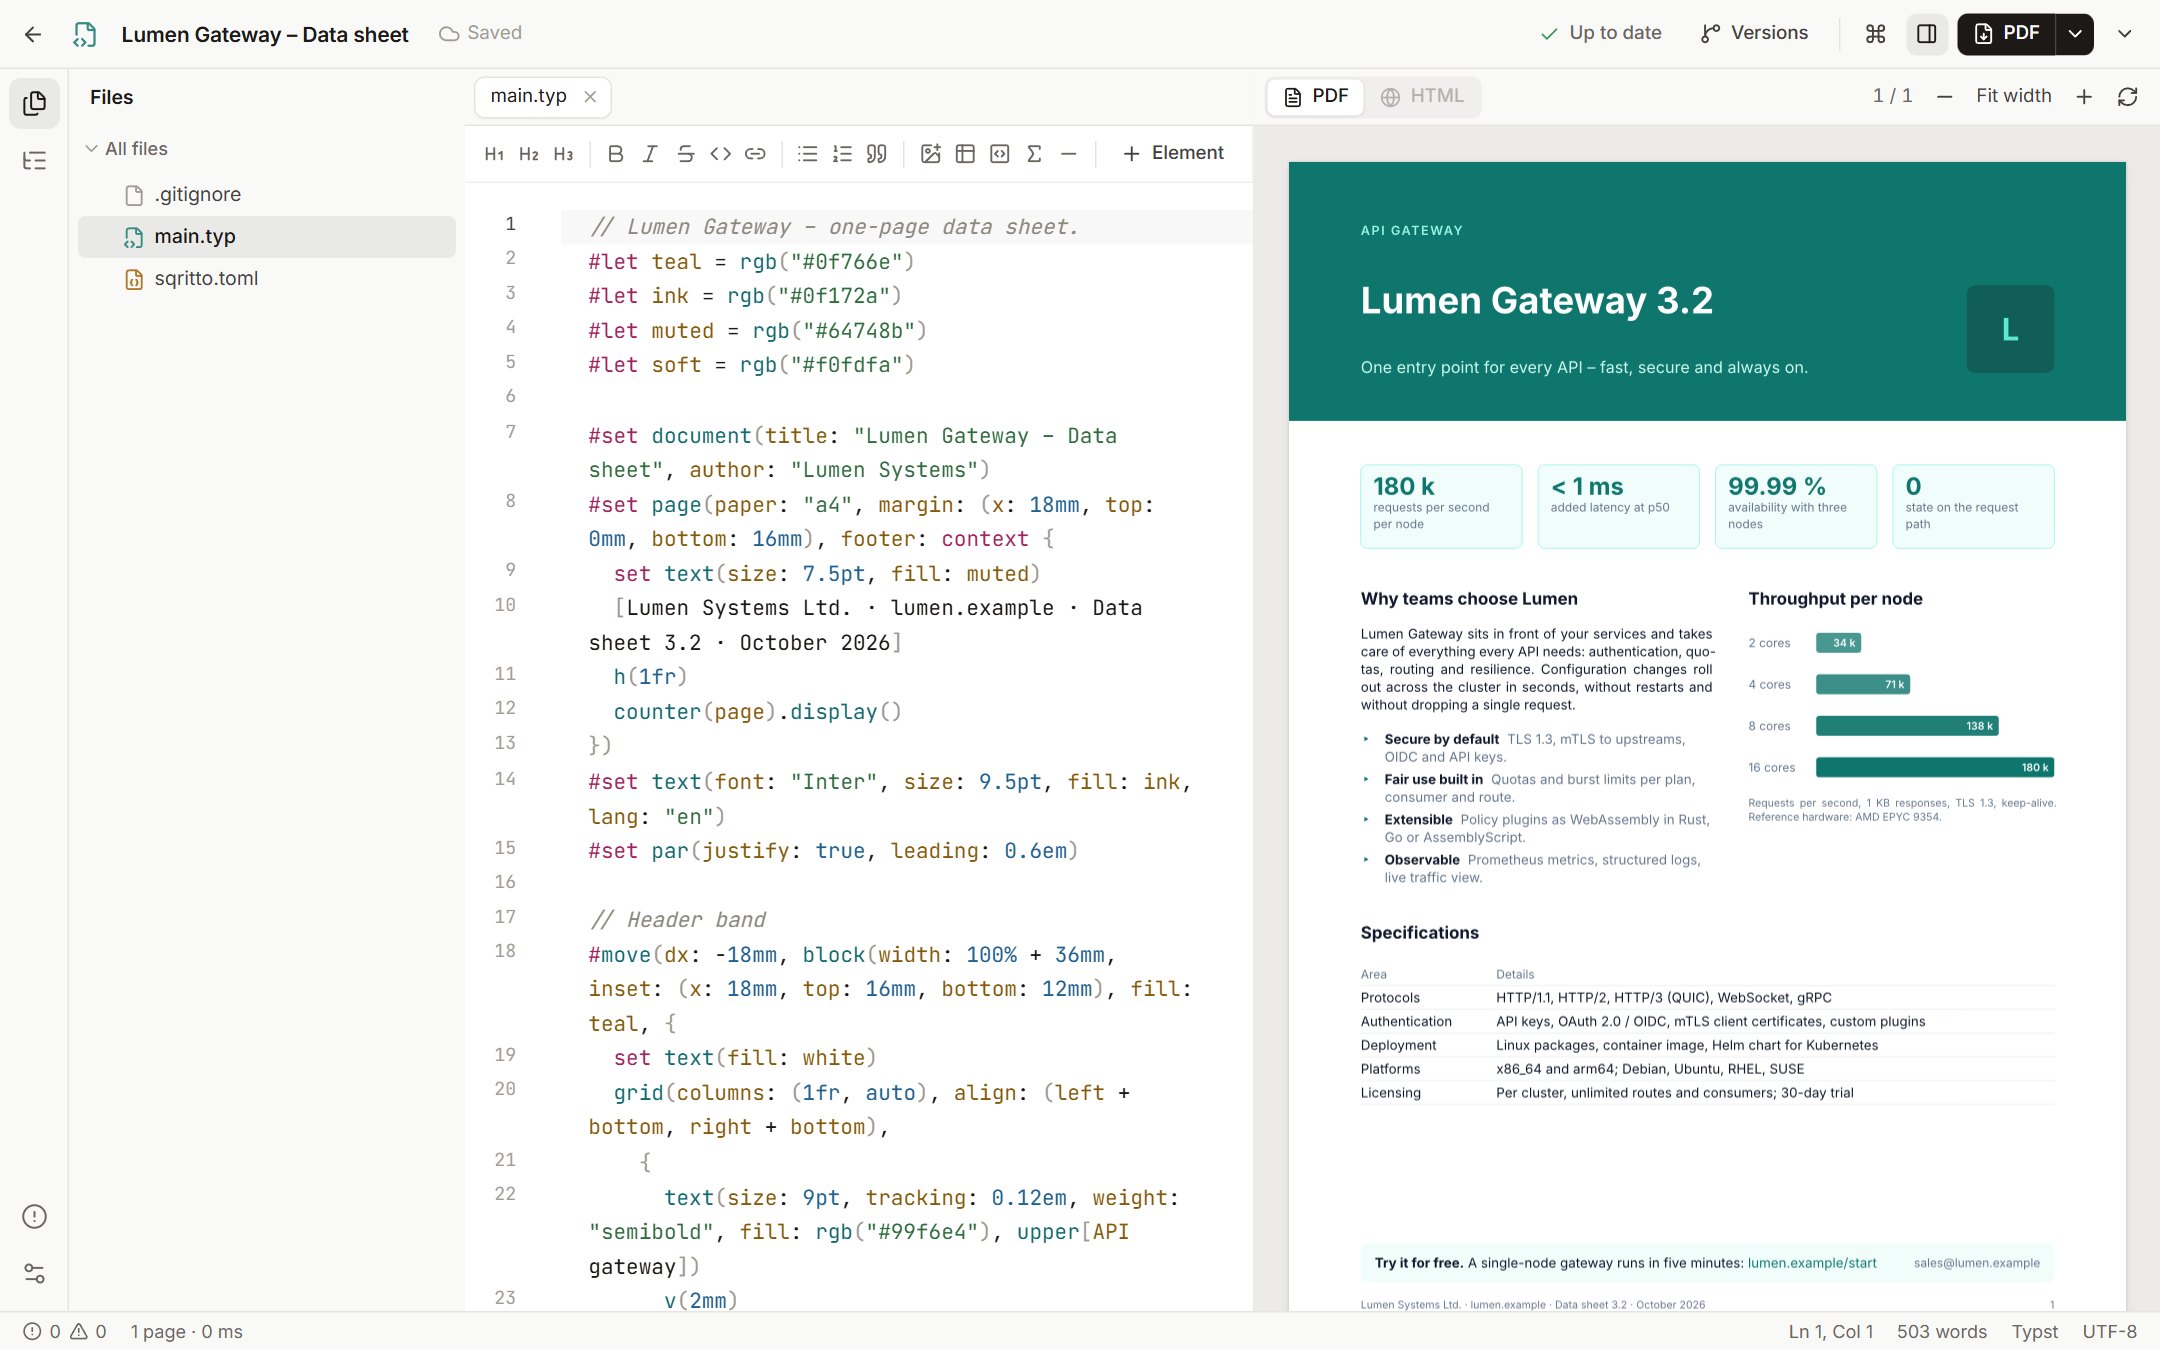Insert a hyperlink
The width and height of the screenshot is (2160, 1350).
point(755,154)
